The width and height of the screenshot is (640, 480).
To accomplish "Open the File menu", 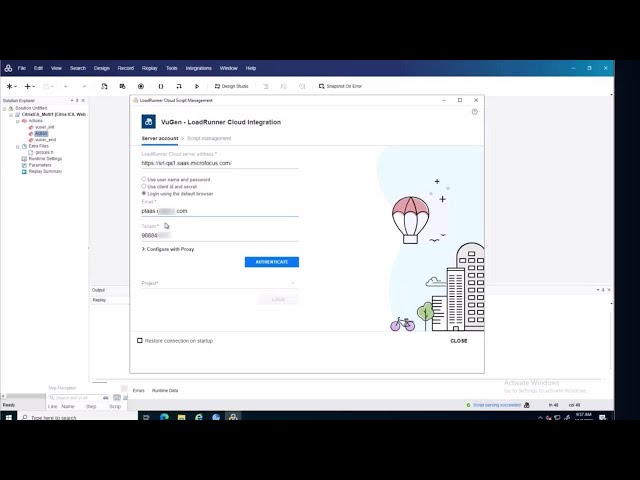I will click(22, 68).
